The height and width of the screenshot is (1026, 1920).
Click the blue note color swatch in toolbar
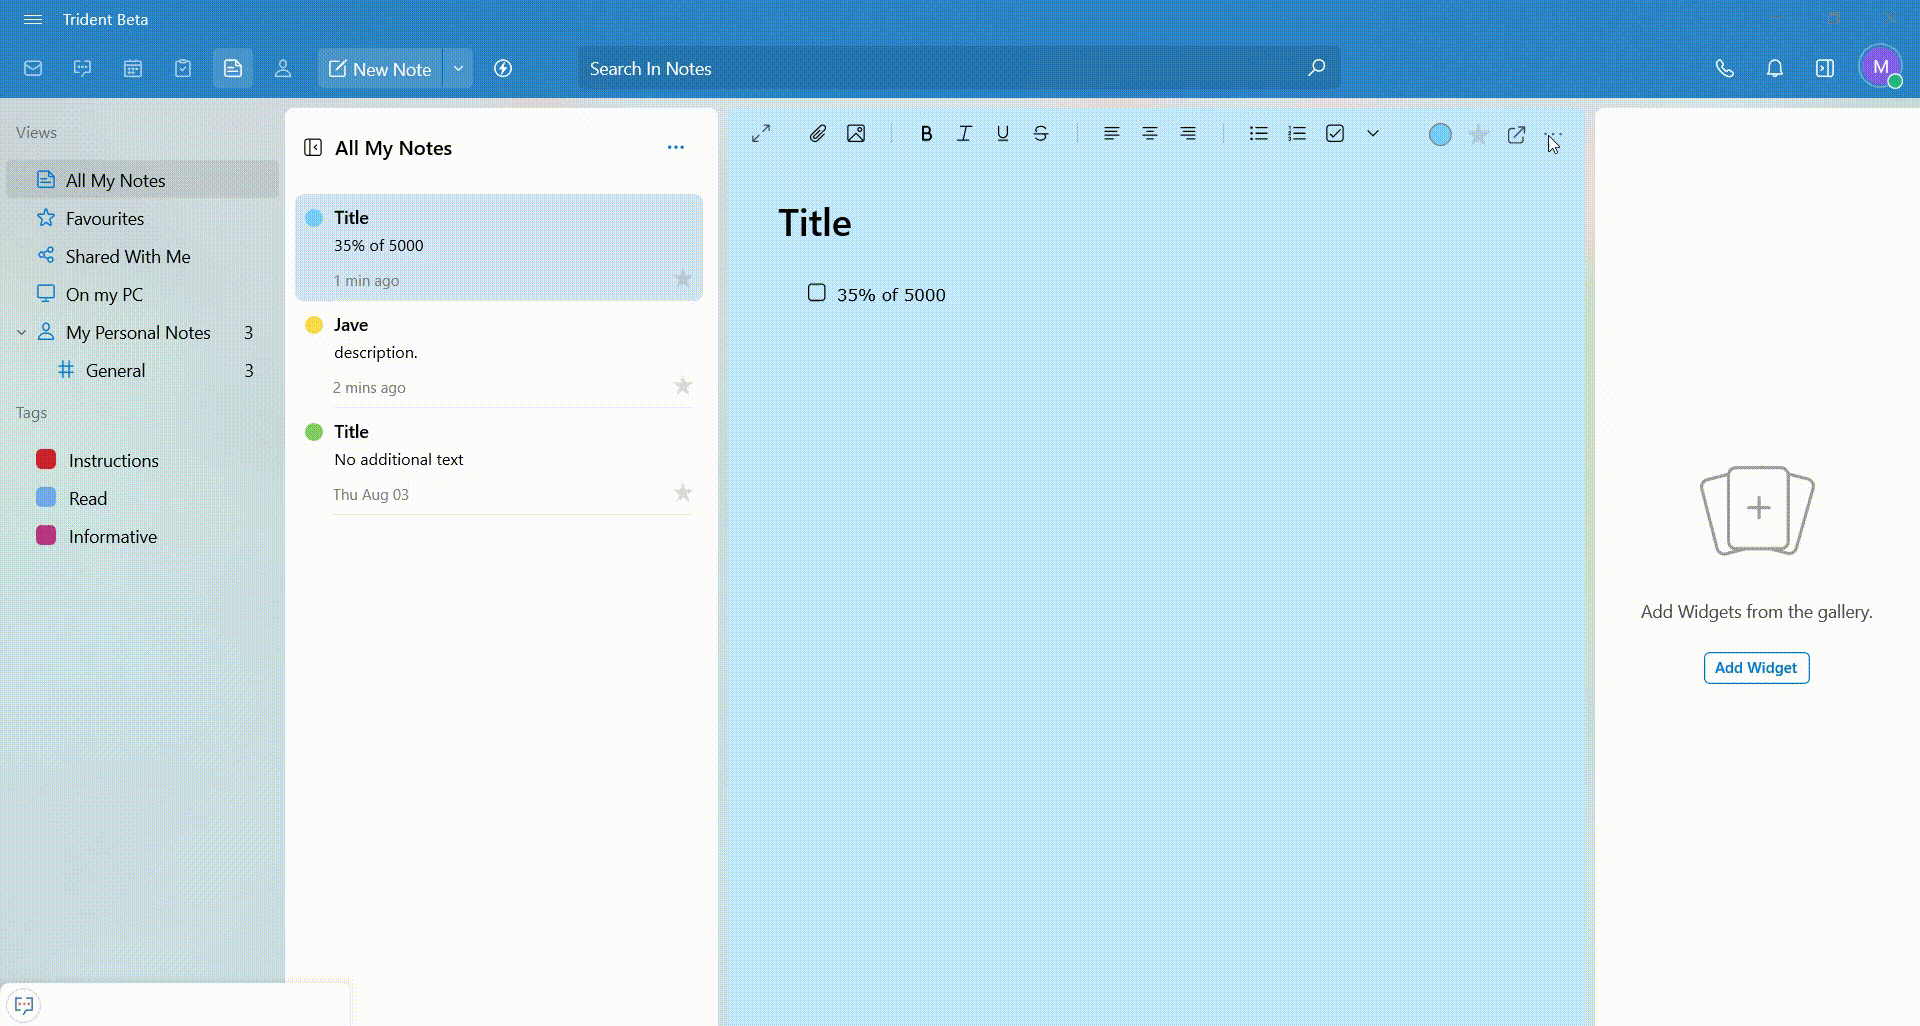[x=1440, y=135]
